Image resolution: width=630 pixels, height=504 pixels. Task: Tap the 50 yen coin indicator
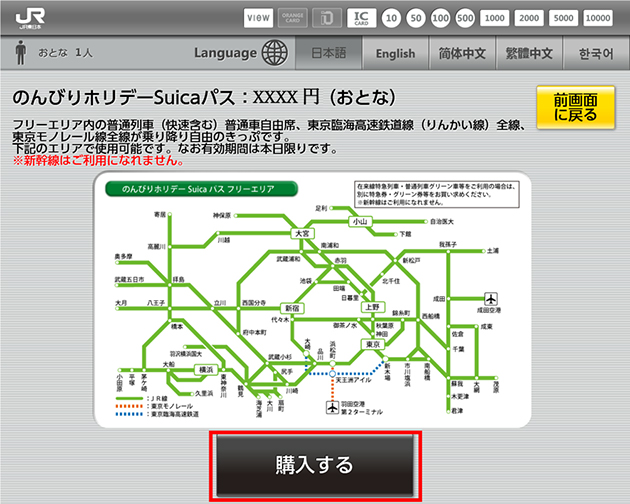click(416, 18)
